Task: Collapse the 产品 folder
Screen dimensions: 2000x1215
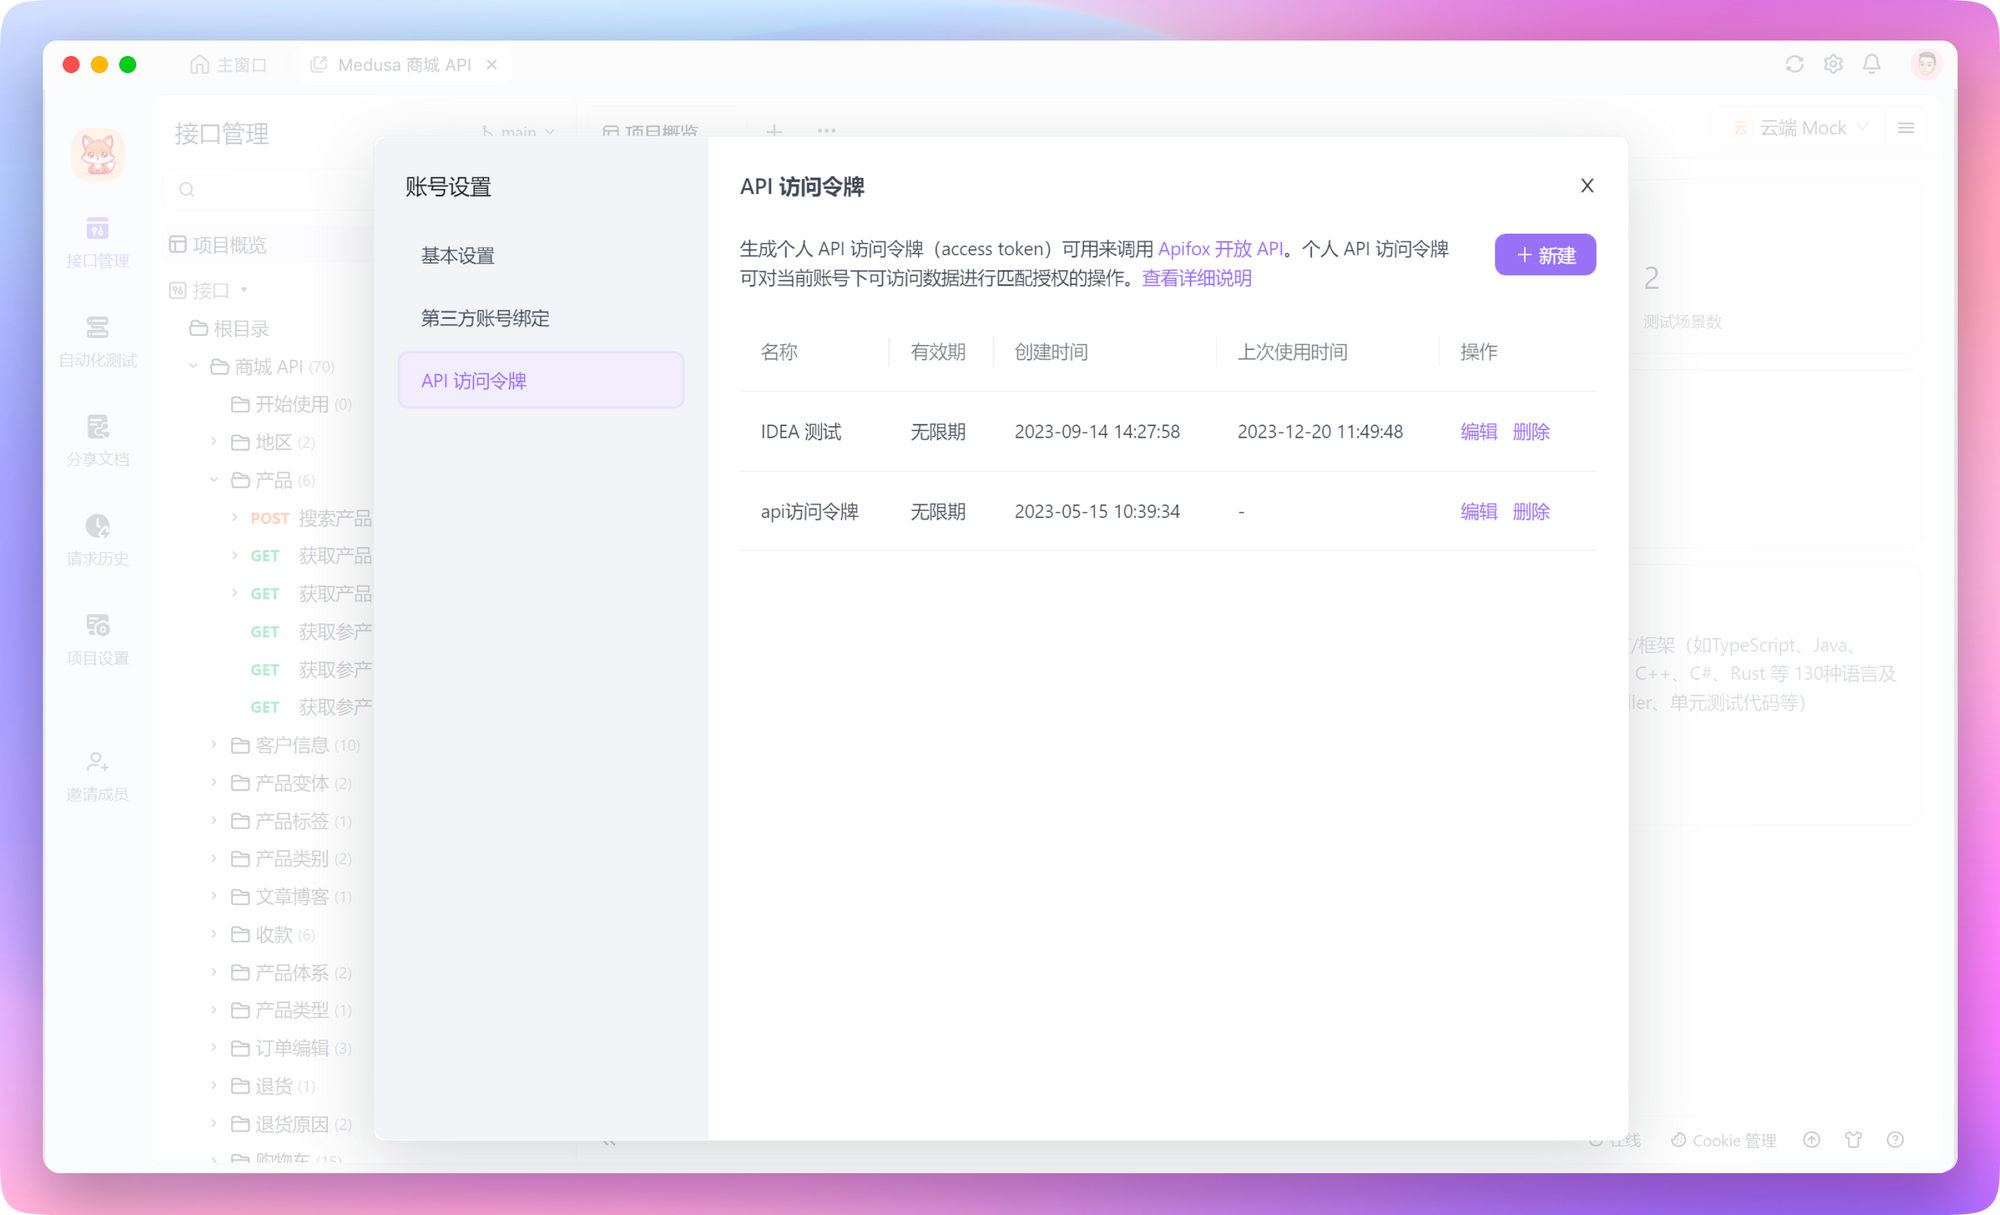Action: click(214, 480)
